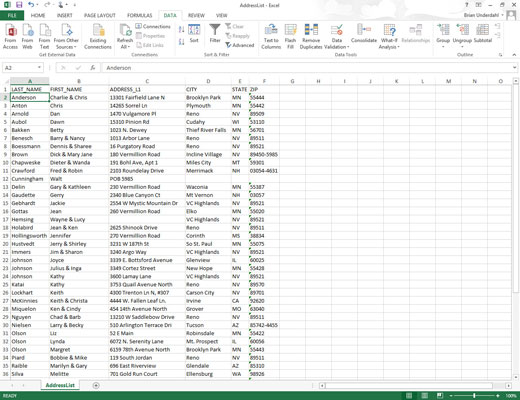520x400 pixels.
Task: Open Existing Connections
Action: click(98, 36)
